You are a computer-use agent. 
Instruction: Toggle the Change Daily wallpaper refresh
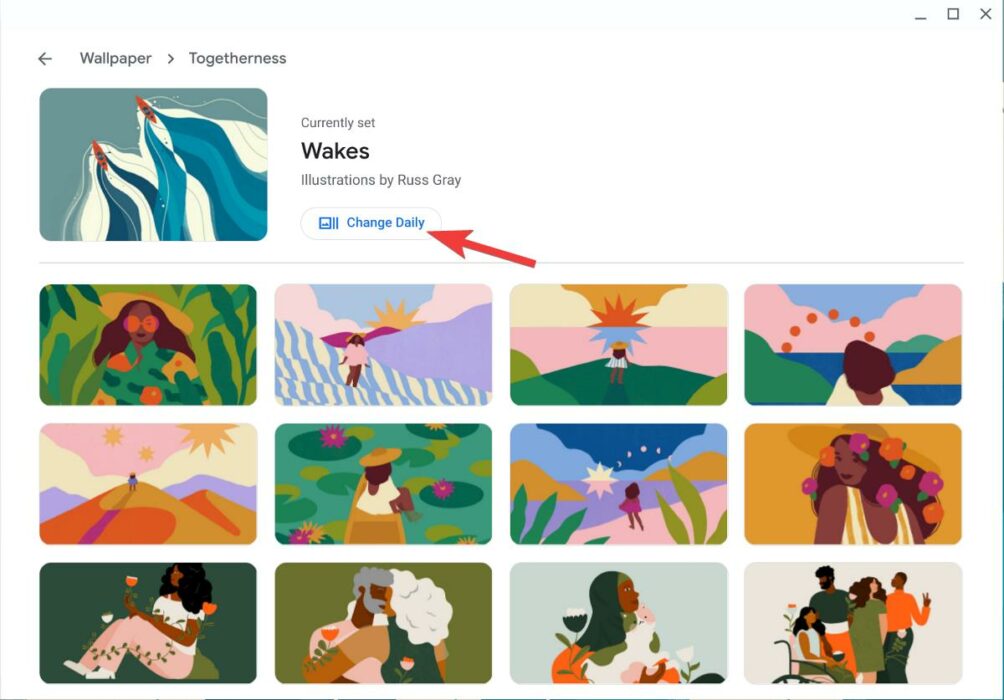(x=371, y=223)
